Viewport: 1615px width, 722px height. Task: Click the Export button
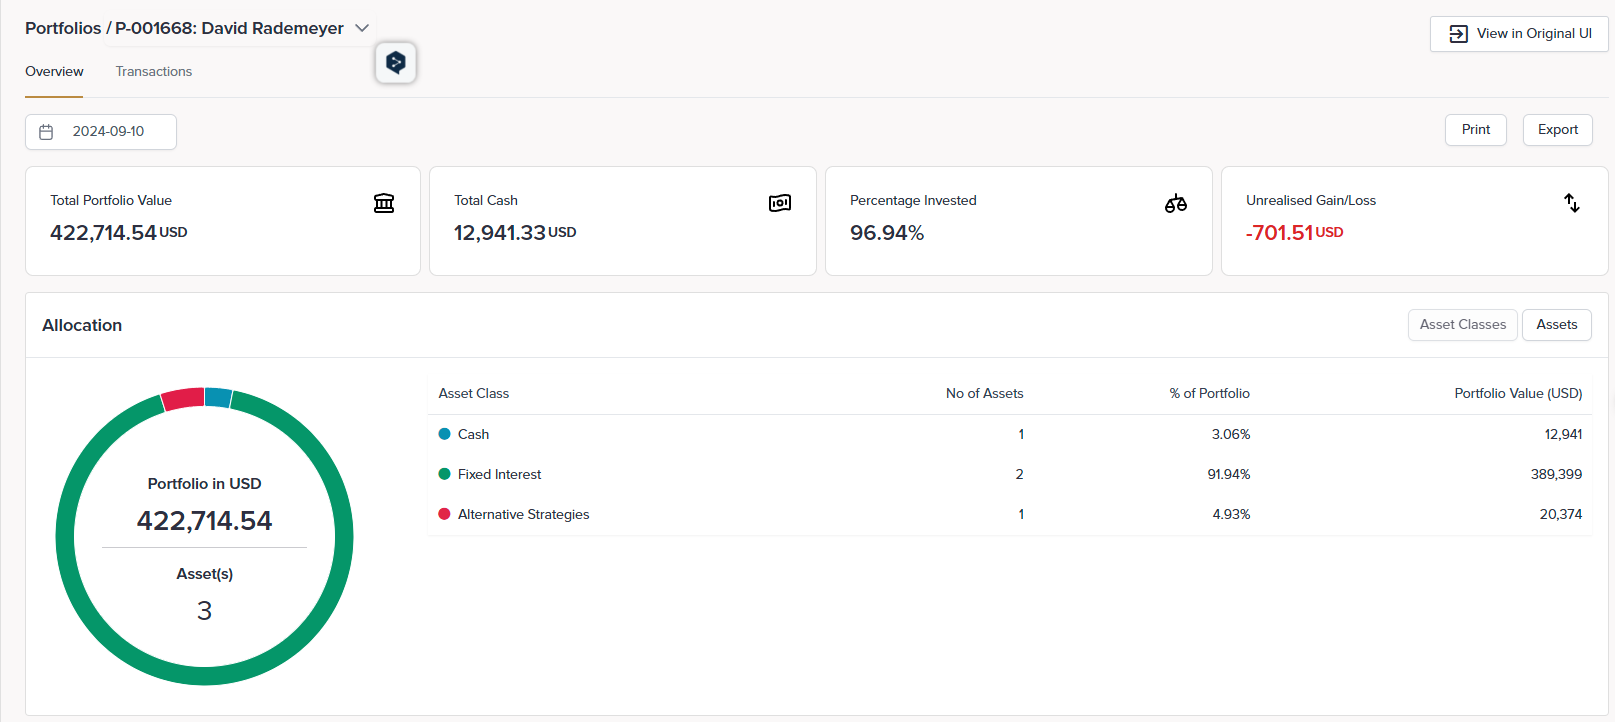(x=1557, y=130)
